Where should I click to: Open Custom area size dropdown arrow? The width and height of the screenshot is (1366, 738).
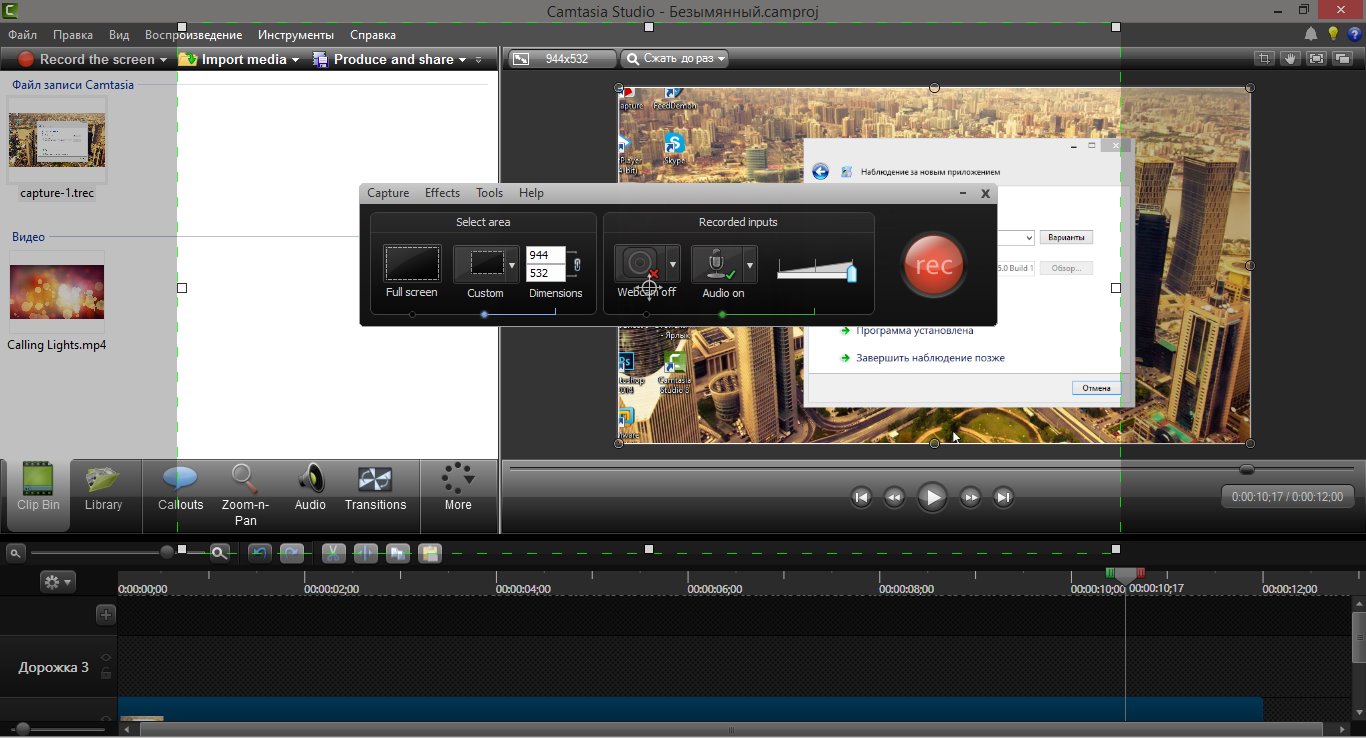click(x=512, y=265)
